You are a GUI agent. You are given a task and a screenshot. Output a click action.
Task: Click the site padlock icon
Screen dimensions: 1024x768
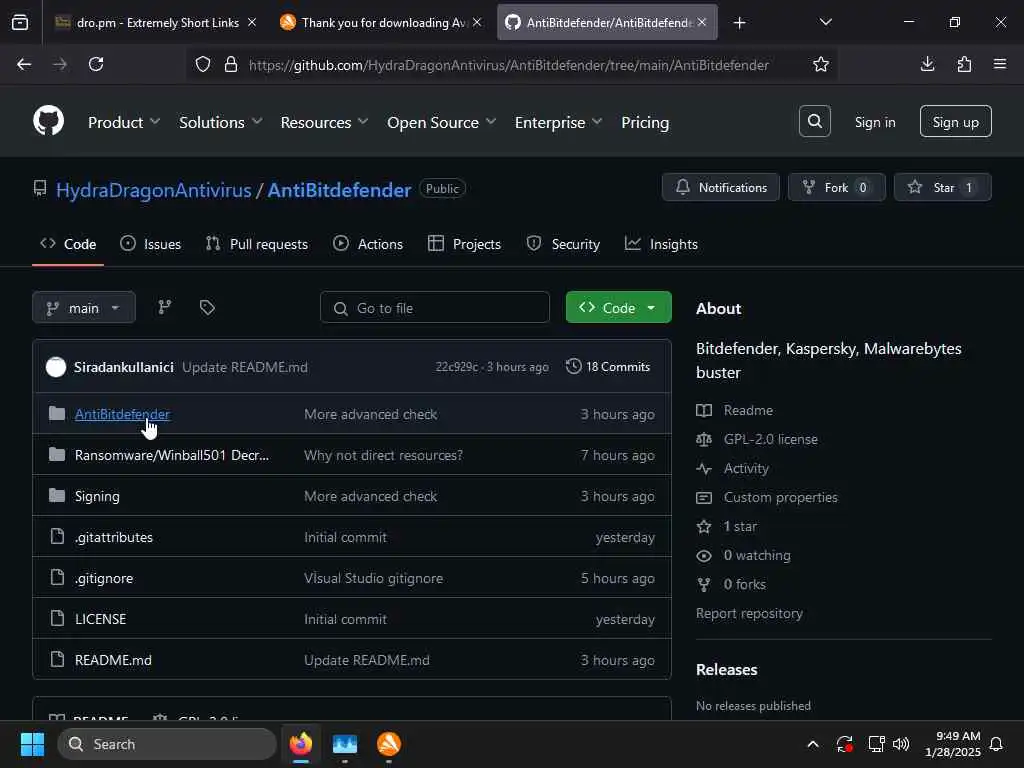click(231, 64)
